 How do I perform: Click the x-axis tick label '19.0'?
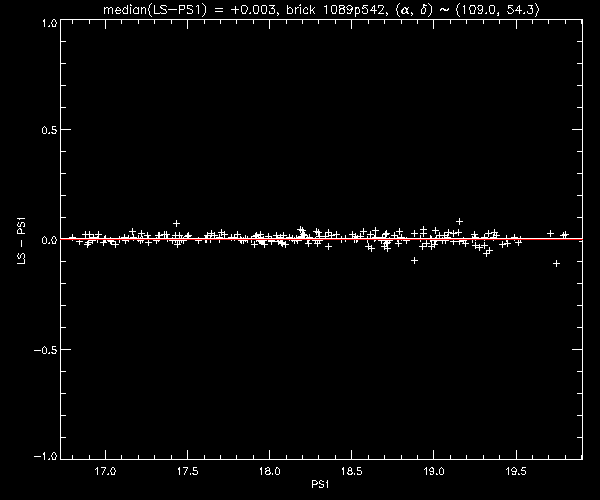434,471
